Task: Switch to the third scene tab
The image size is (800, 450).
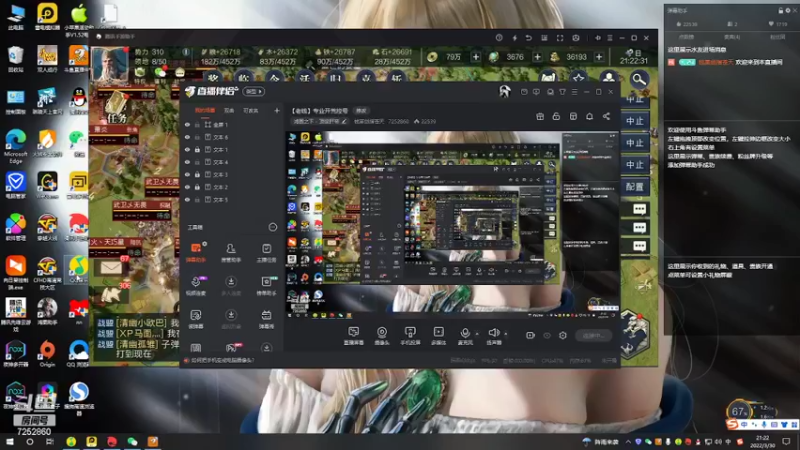Action: click(x=250, y=110)
